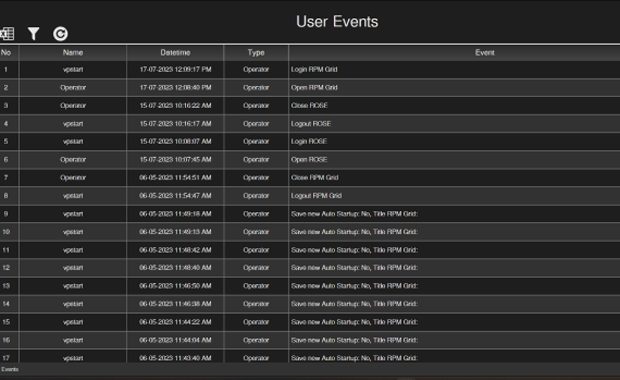Click the Save new Auto Startup event in row 16
Viewport: 620px width, 380px height.
(354, 340)
